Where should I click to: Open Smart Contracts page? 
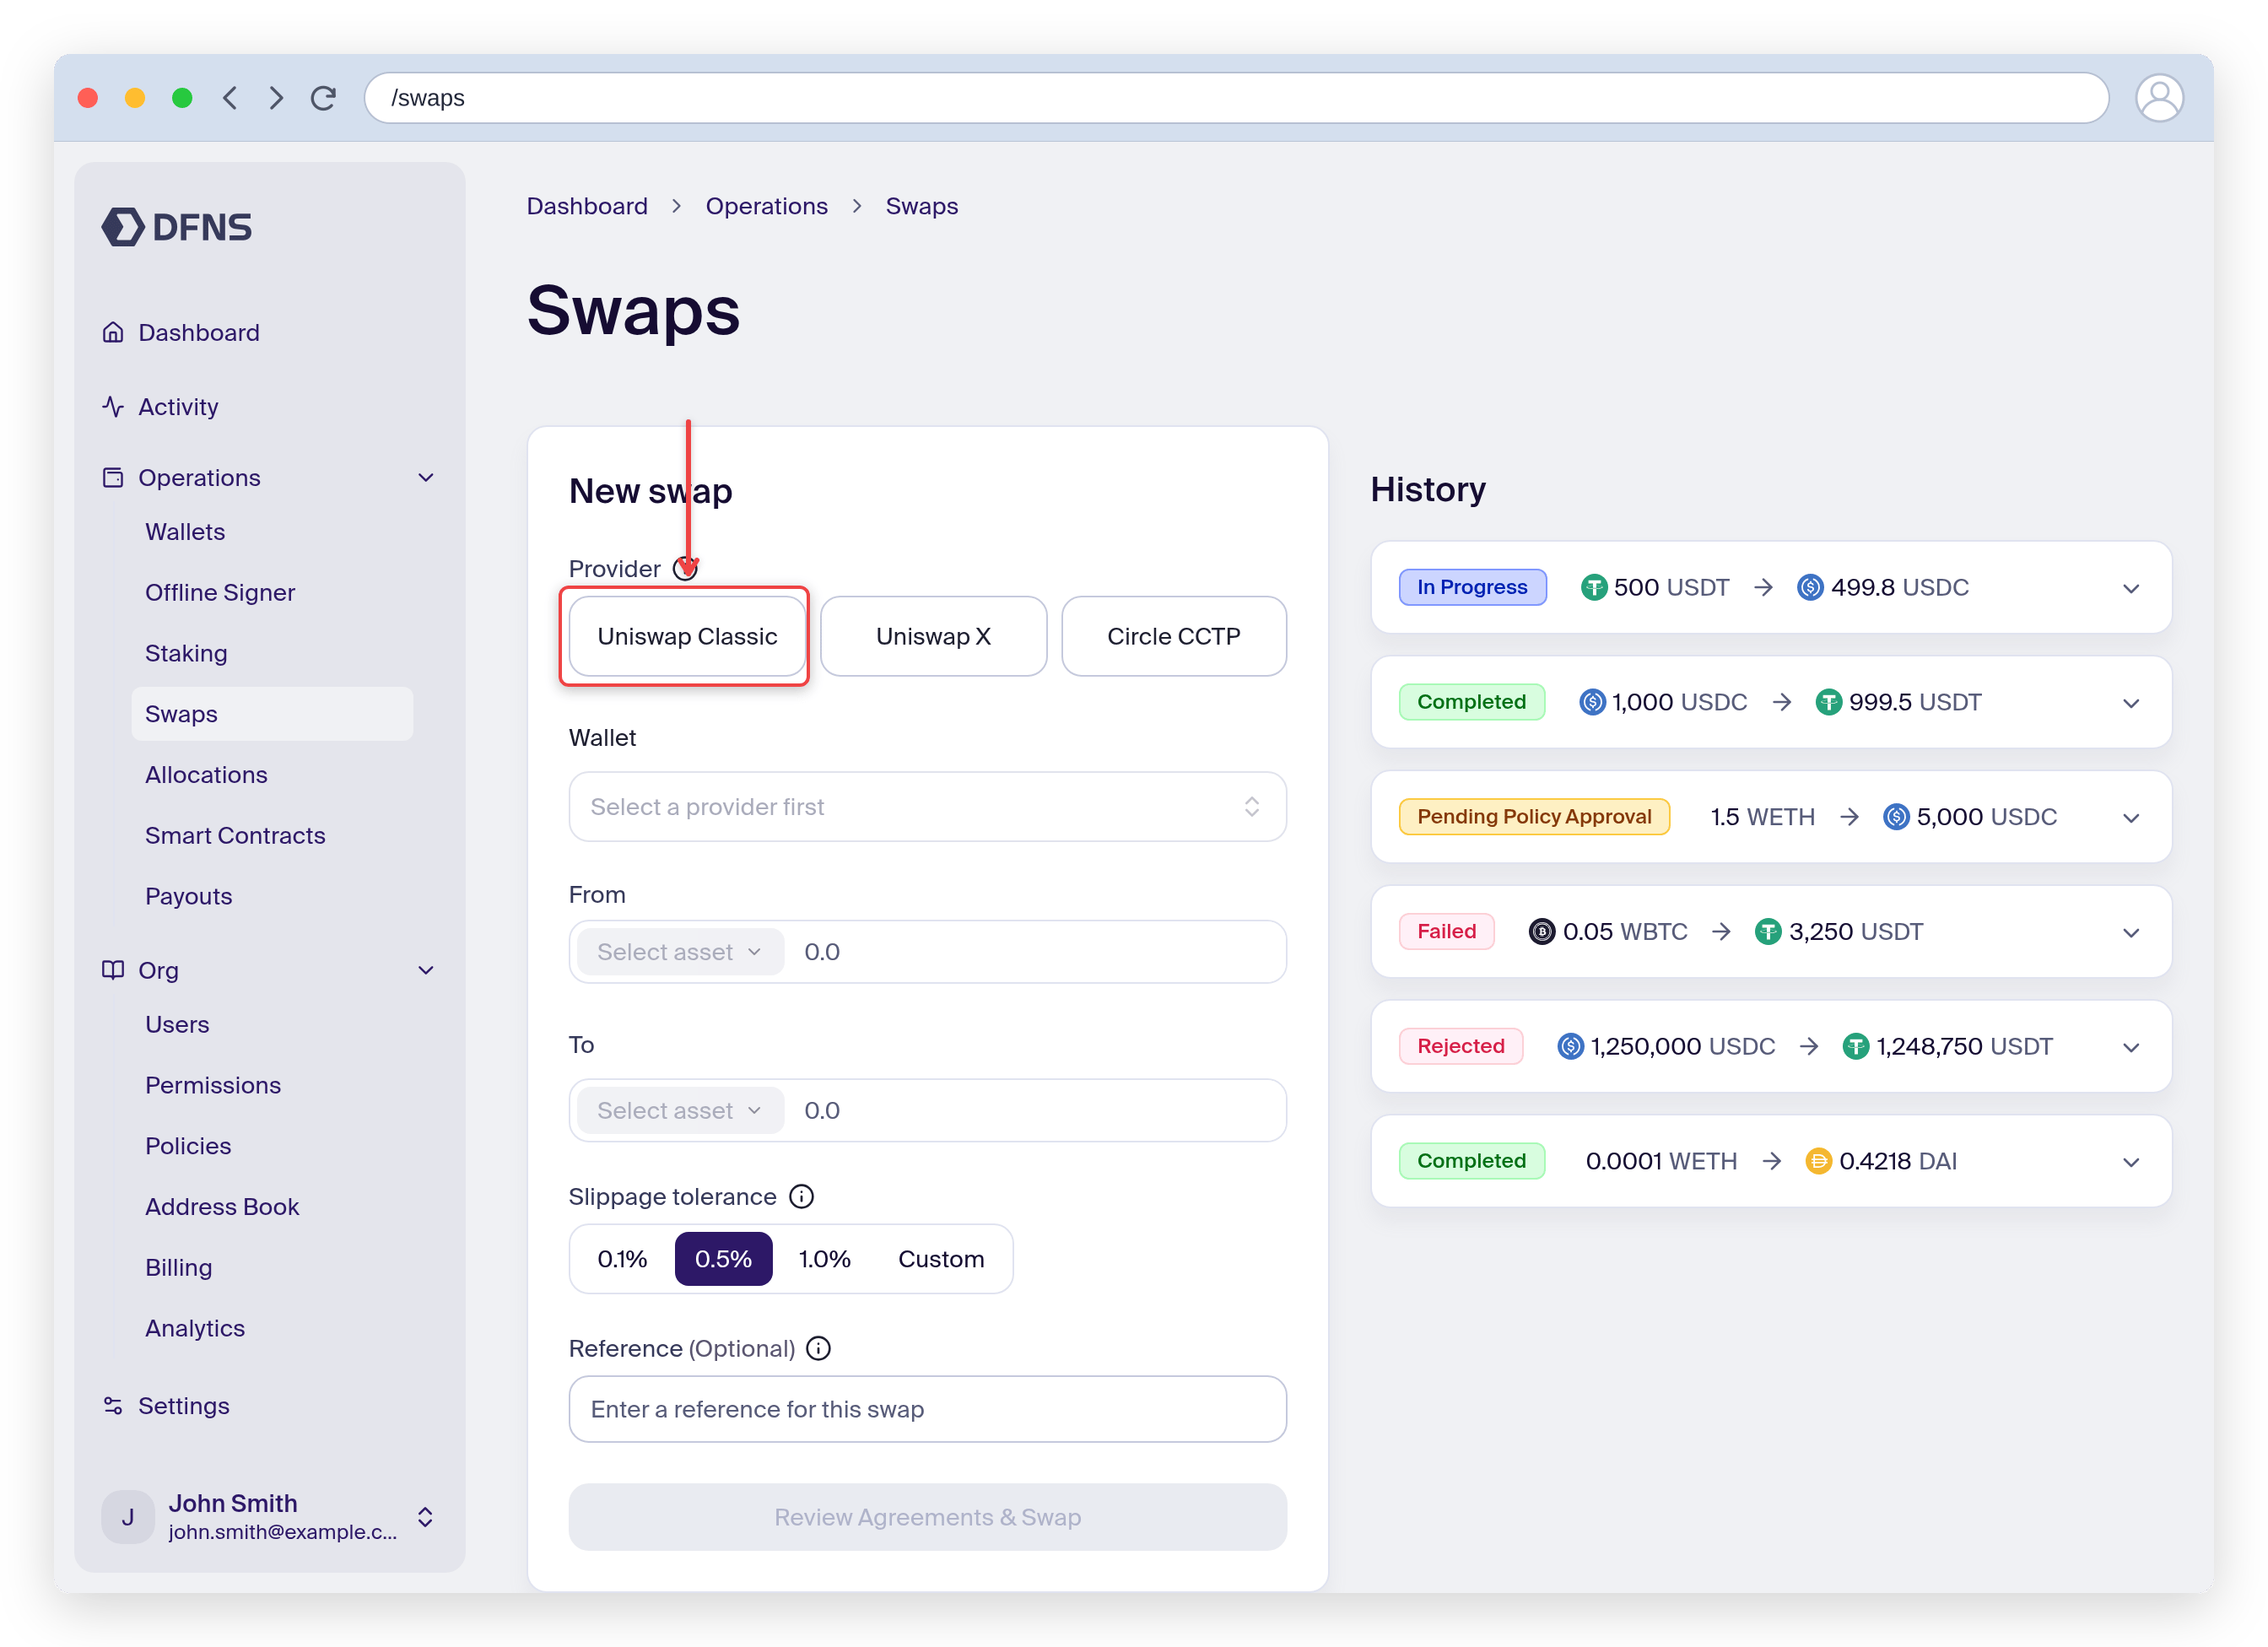[235, 836]
